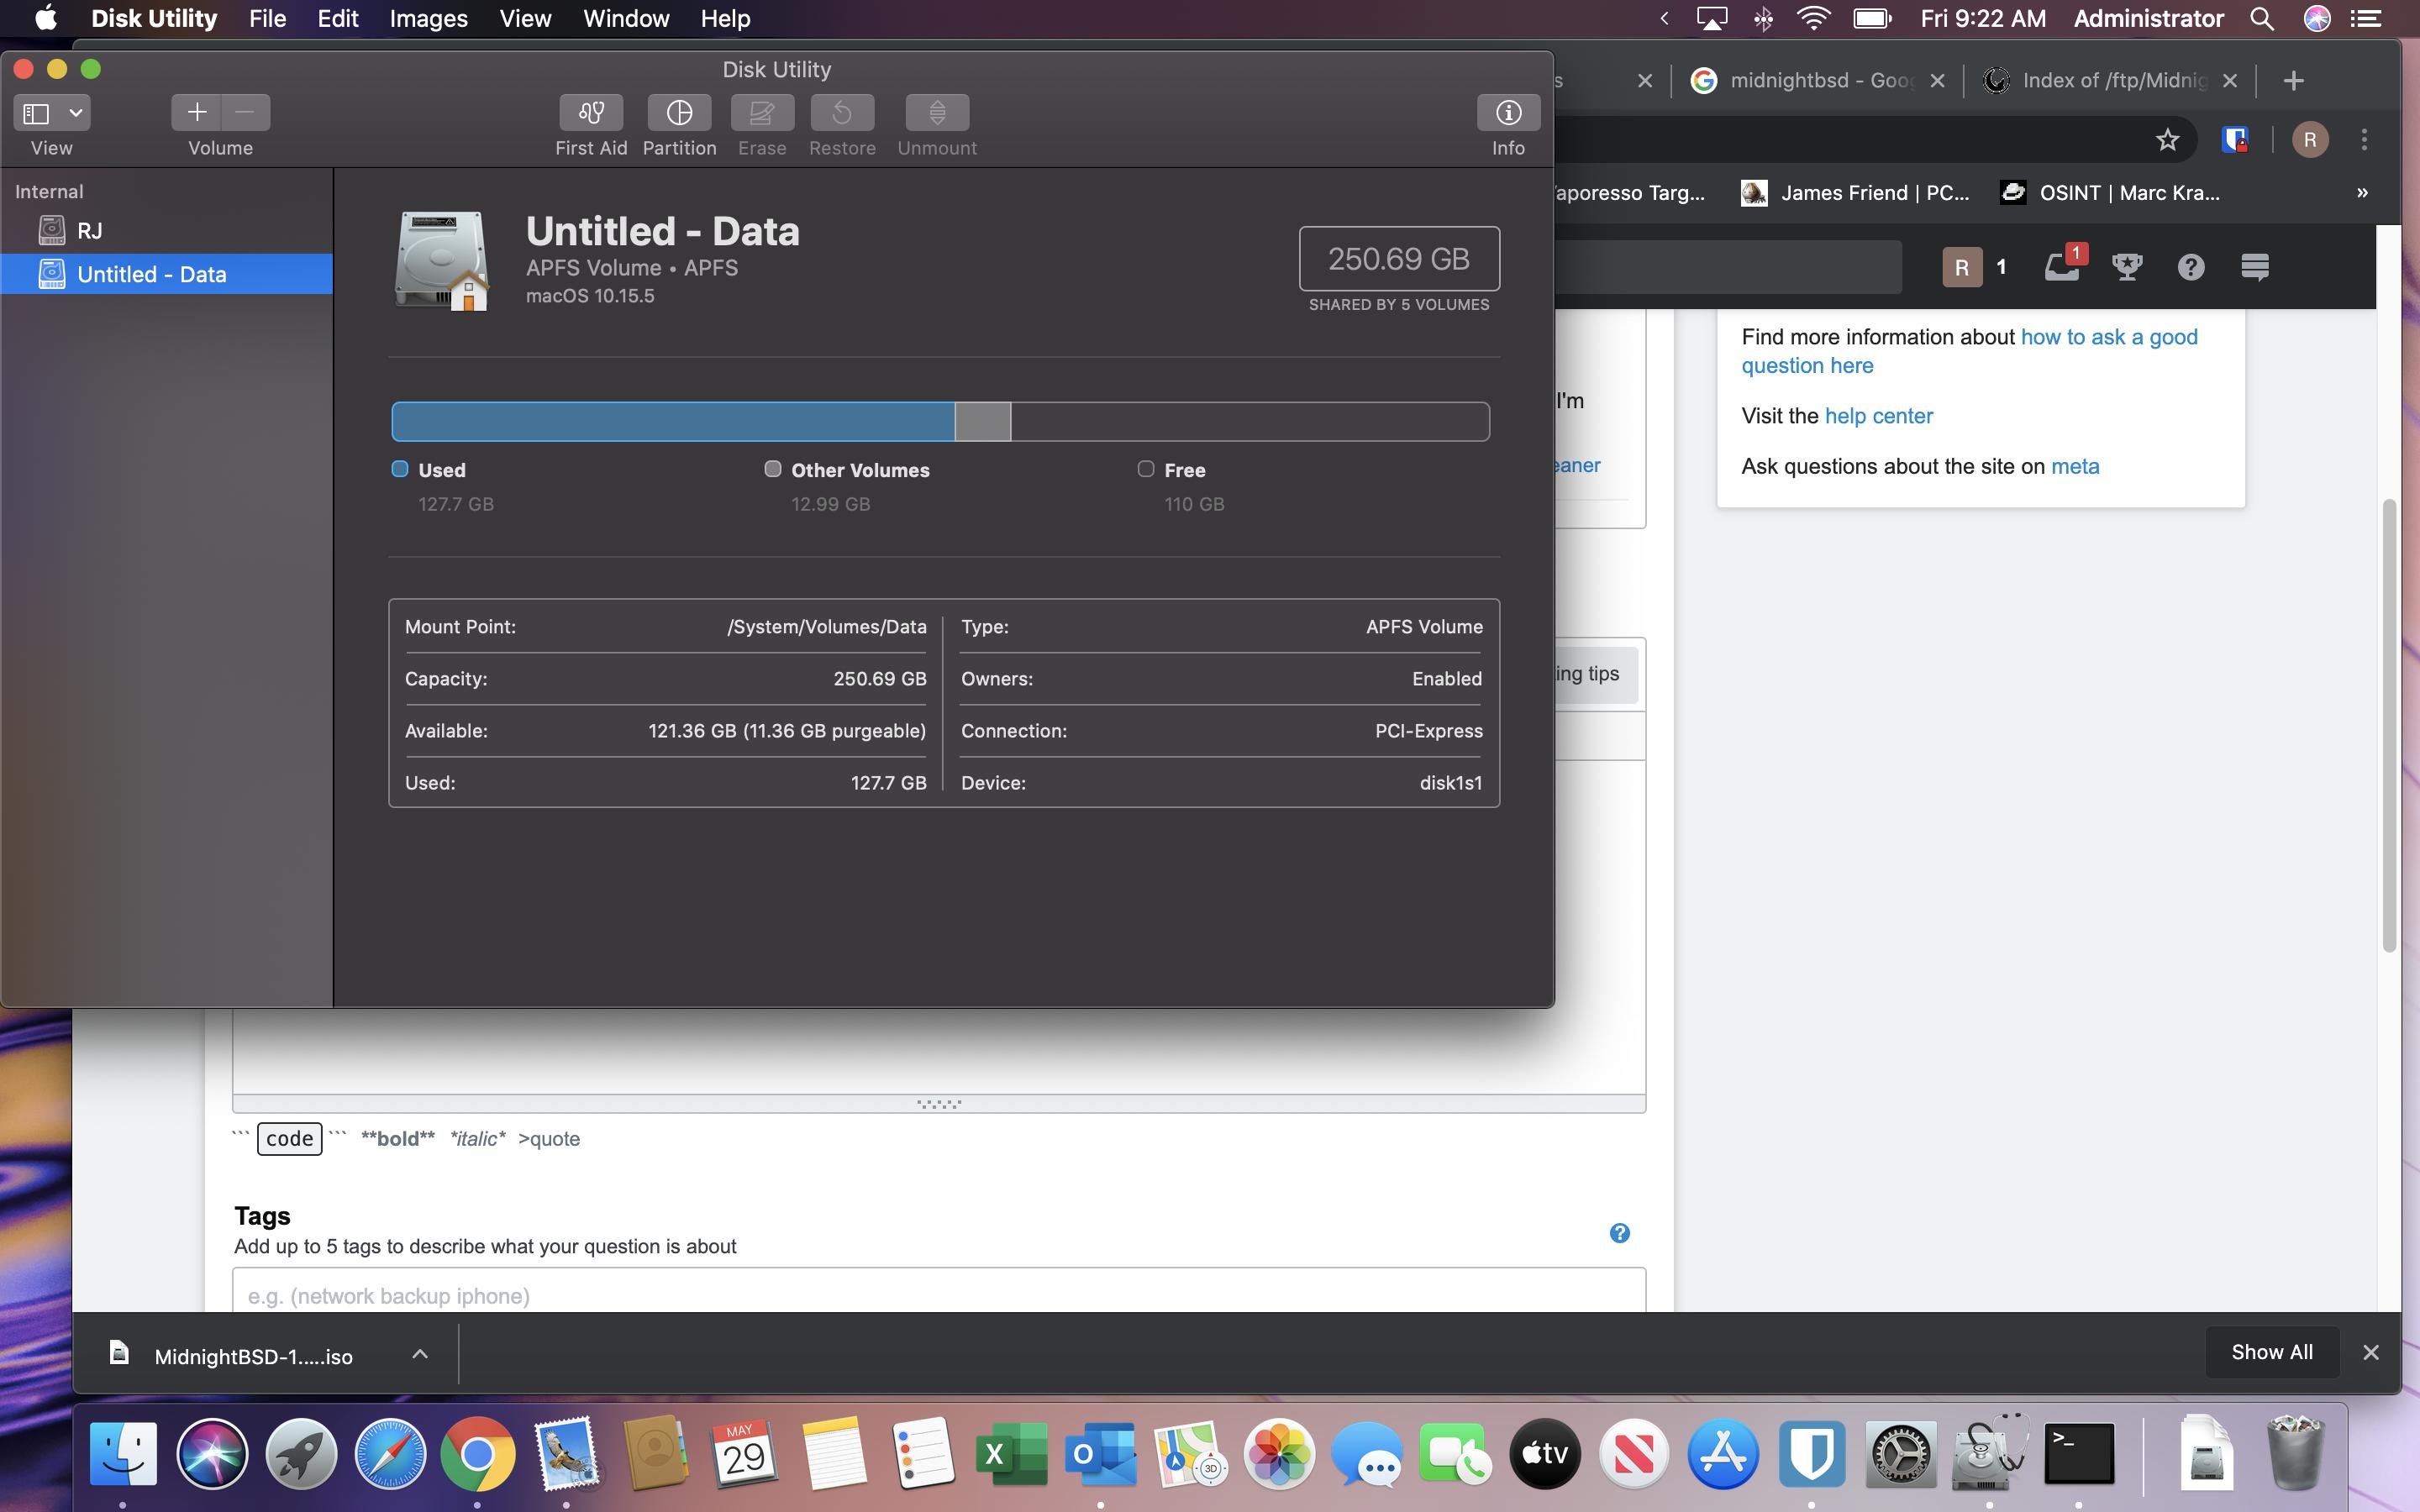Open Wi-Fi status menu

(1814, 19)
